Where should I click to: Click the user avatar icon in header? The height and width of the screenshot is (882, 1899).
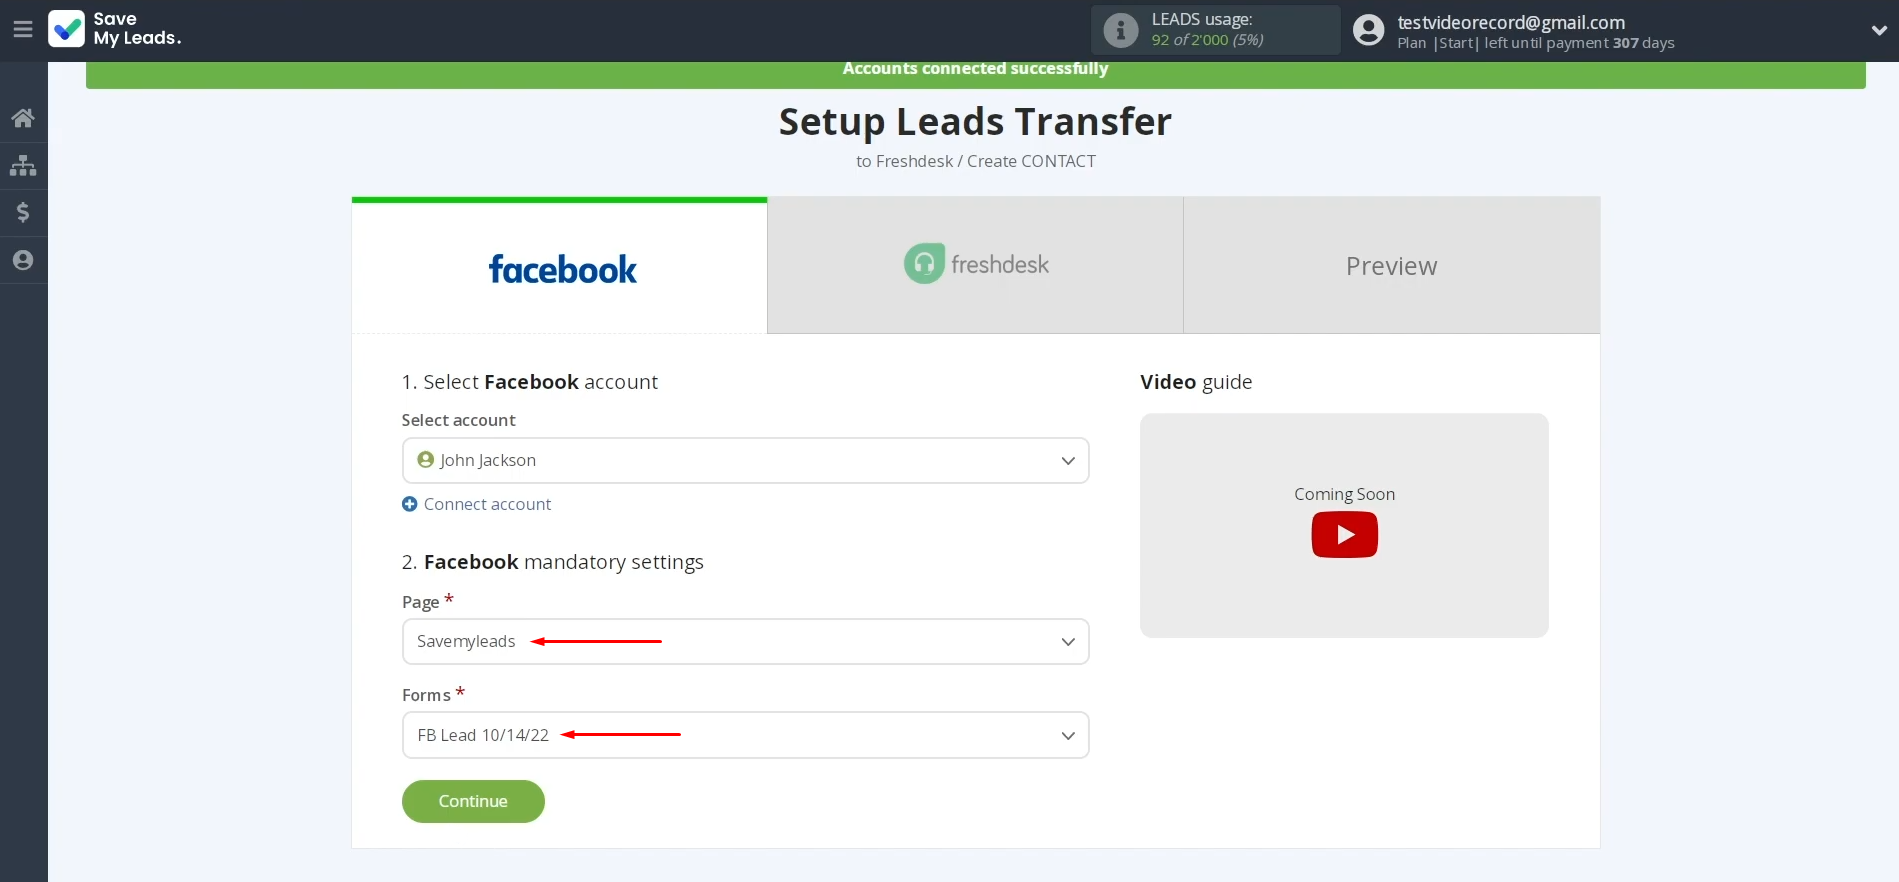click(x=1368, y=30)
